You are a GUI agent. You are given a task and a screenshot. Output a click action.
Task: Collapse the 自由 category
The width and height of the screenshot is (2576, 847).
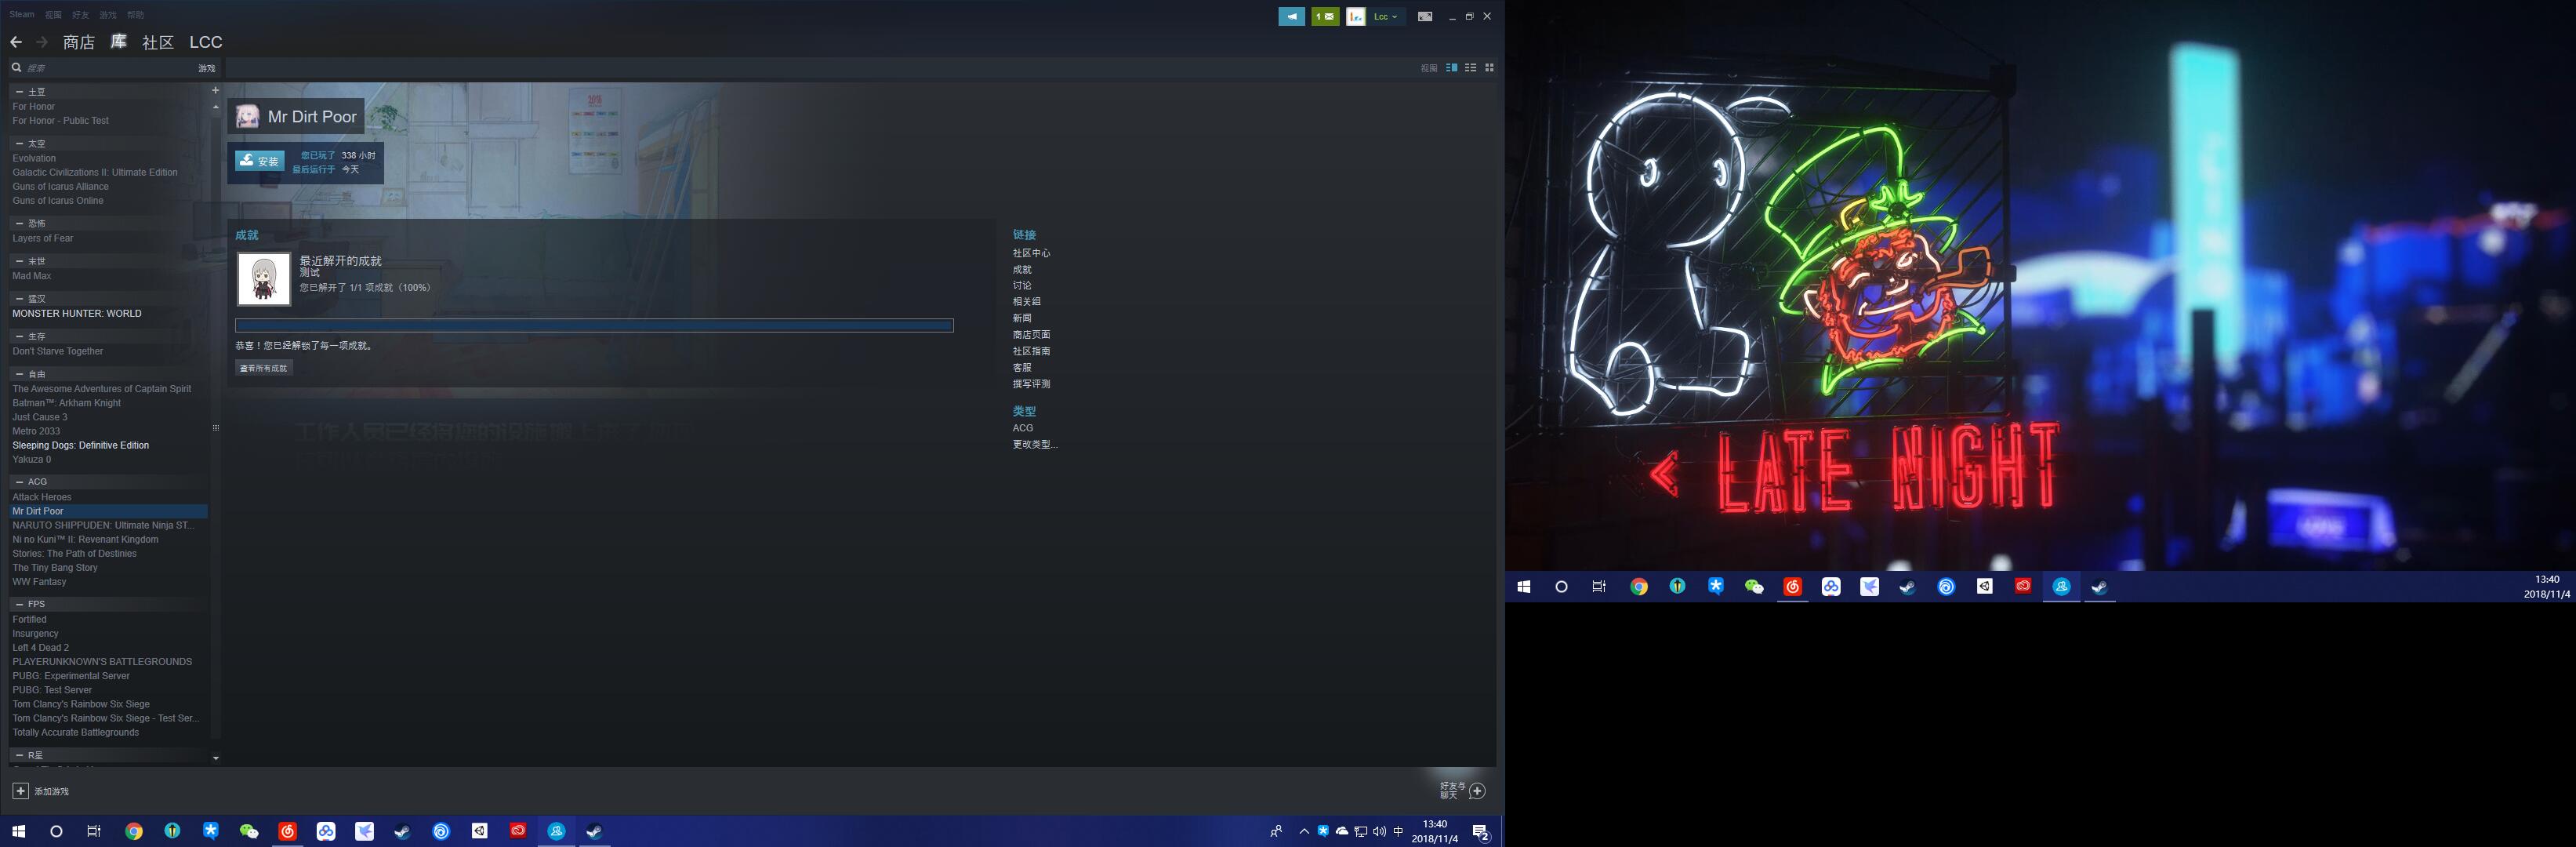[x=20, y=374]
